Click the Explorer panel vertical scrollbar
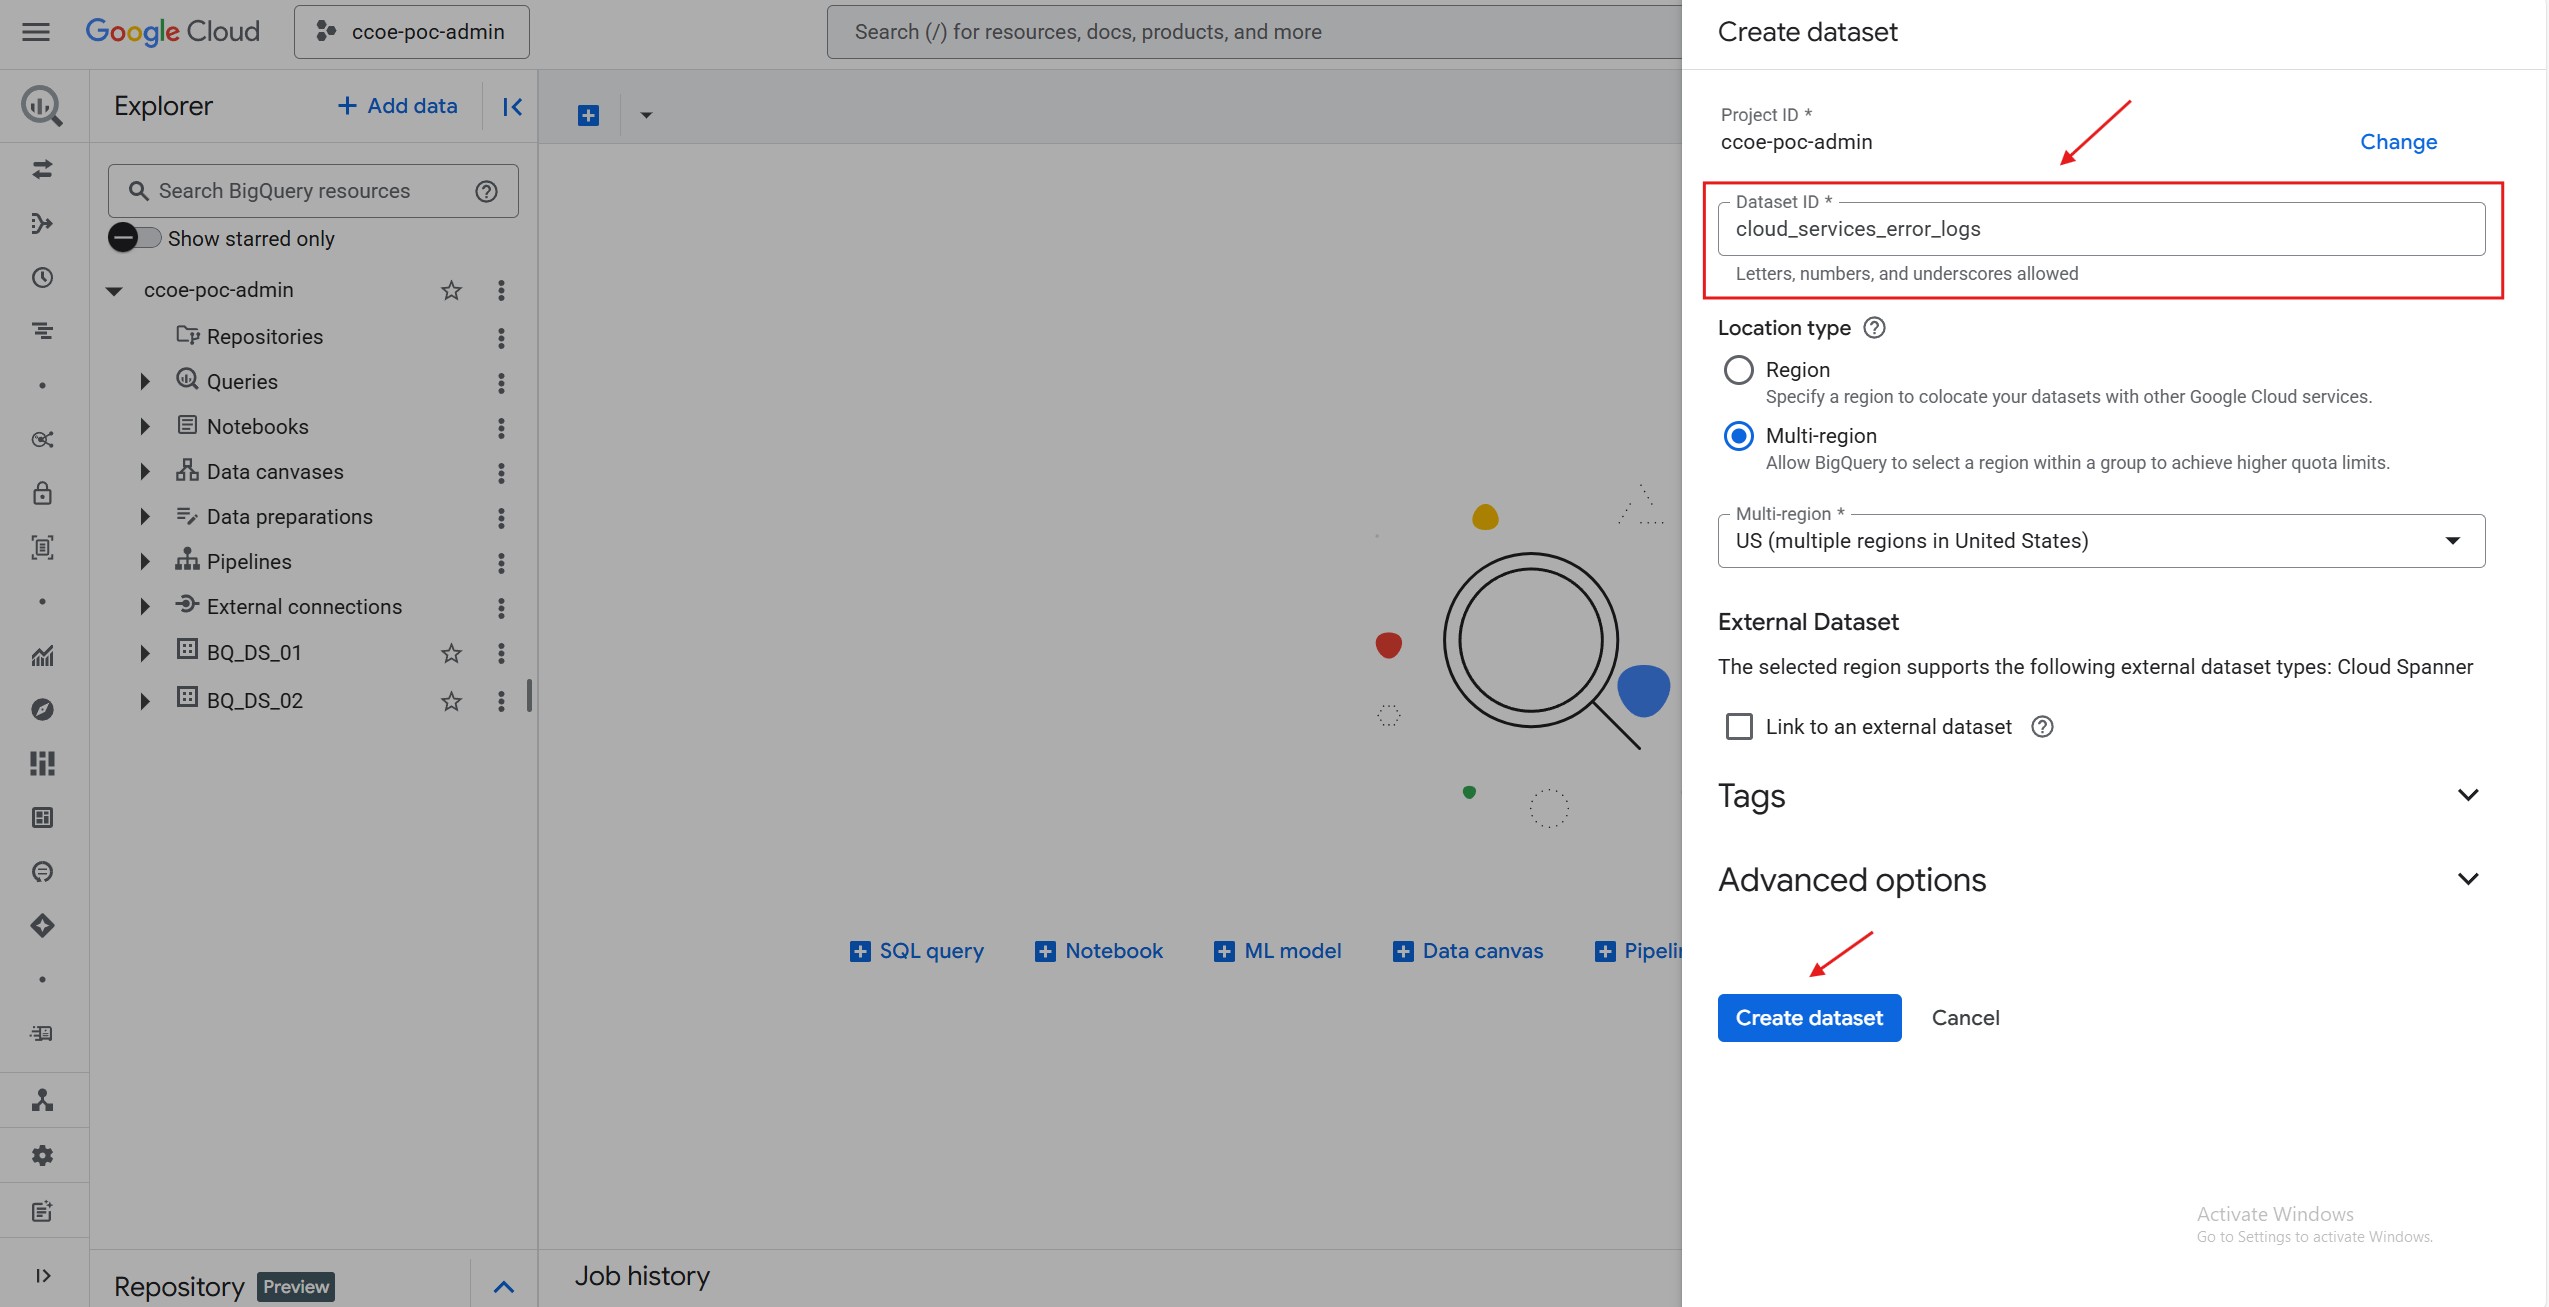This screenshot has height=1307, width=2549. point(529,695)
